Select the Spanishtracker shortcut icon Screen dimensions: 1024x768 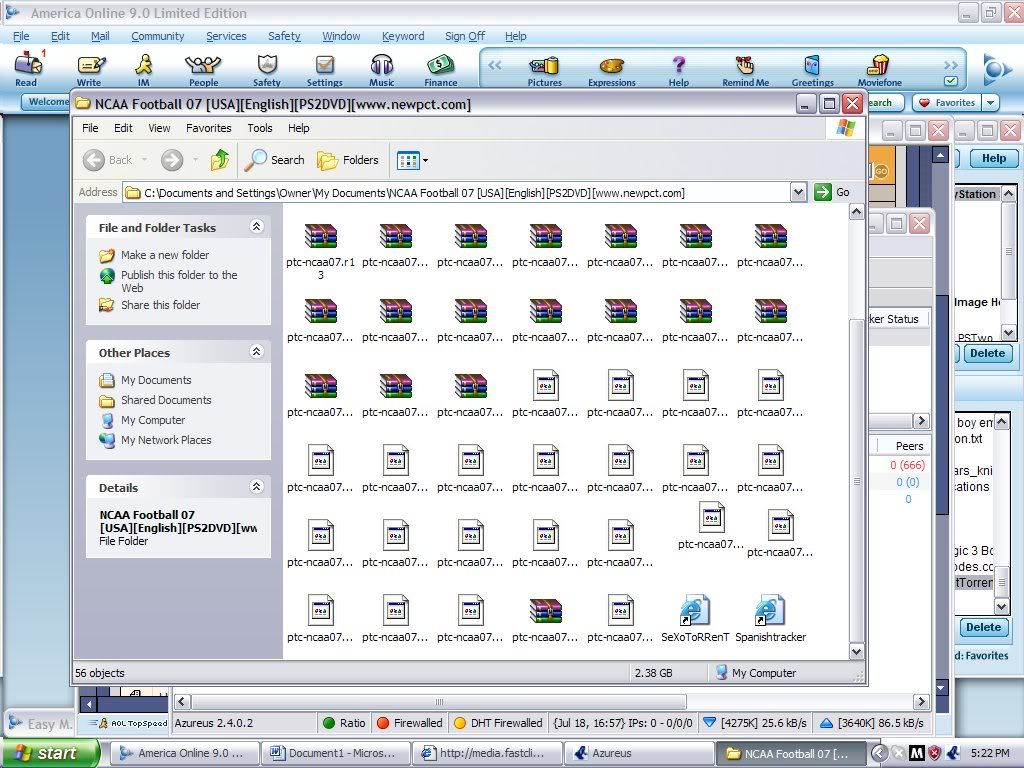click(770, 611)
